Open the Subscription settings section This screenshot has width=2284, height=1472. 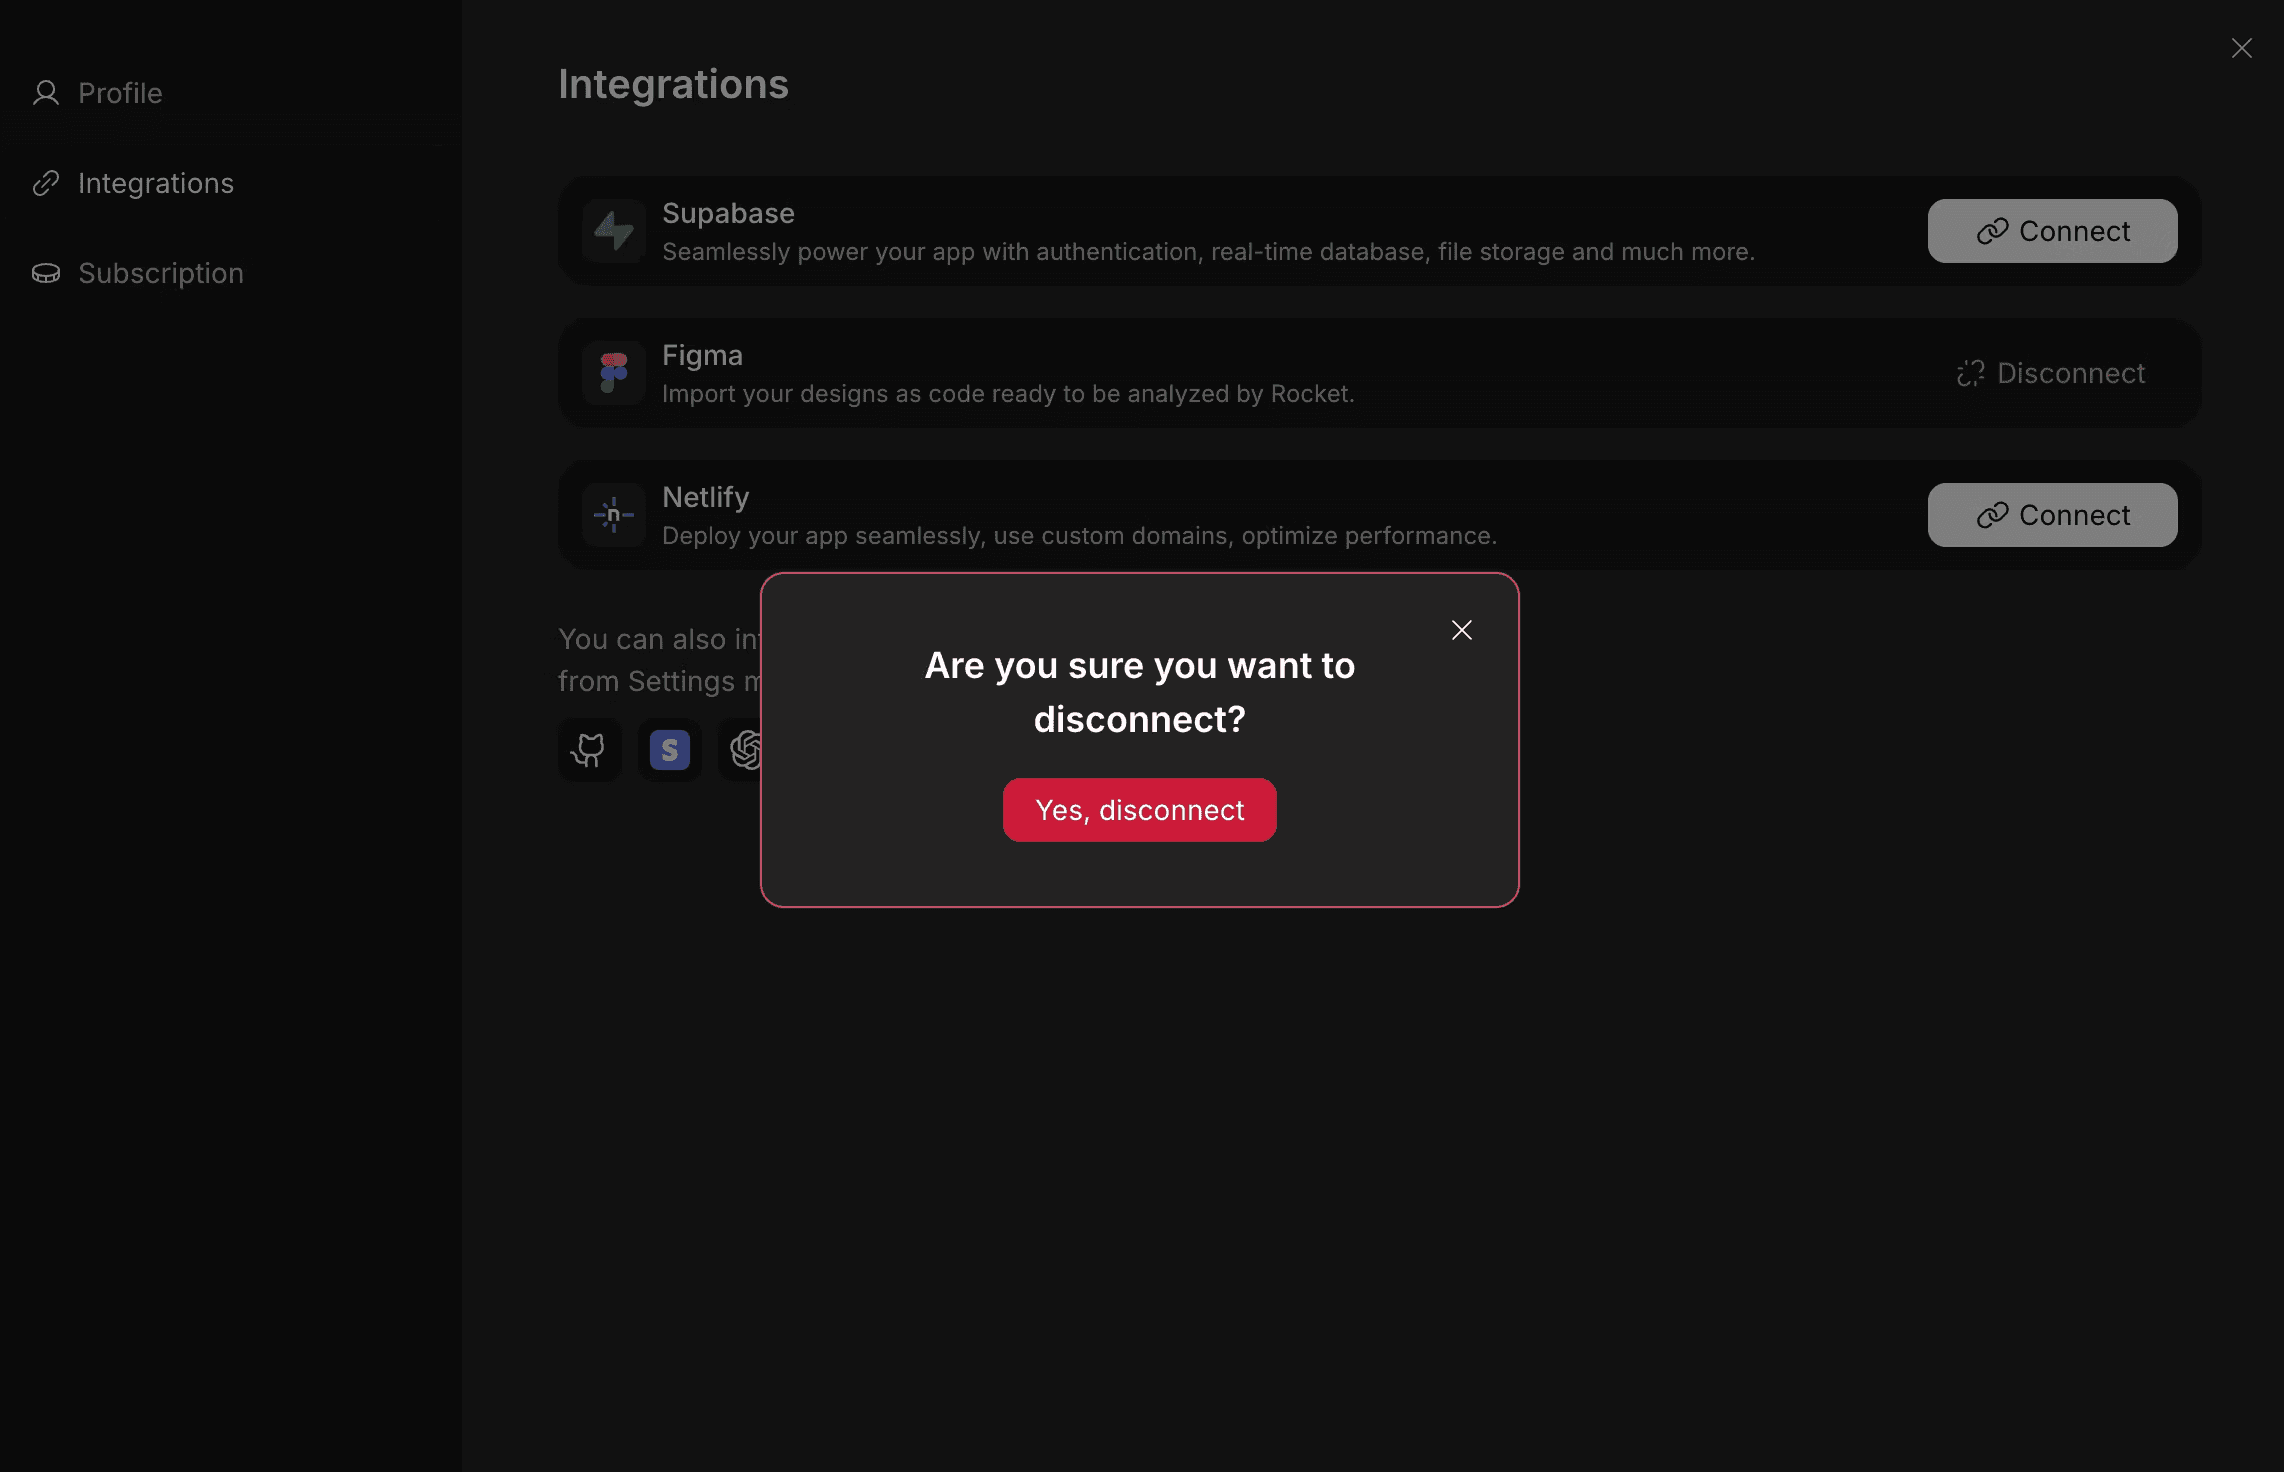point(161,273)
